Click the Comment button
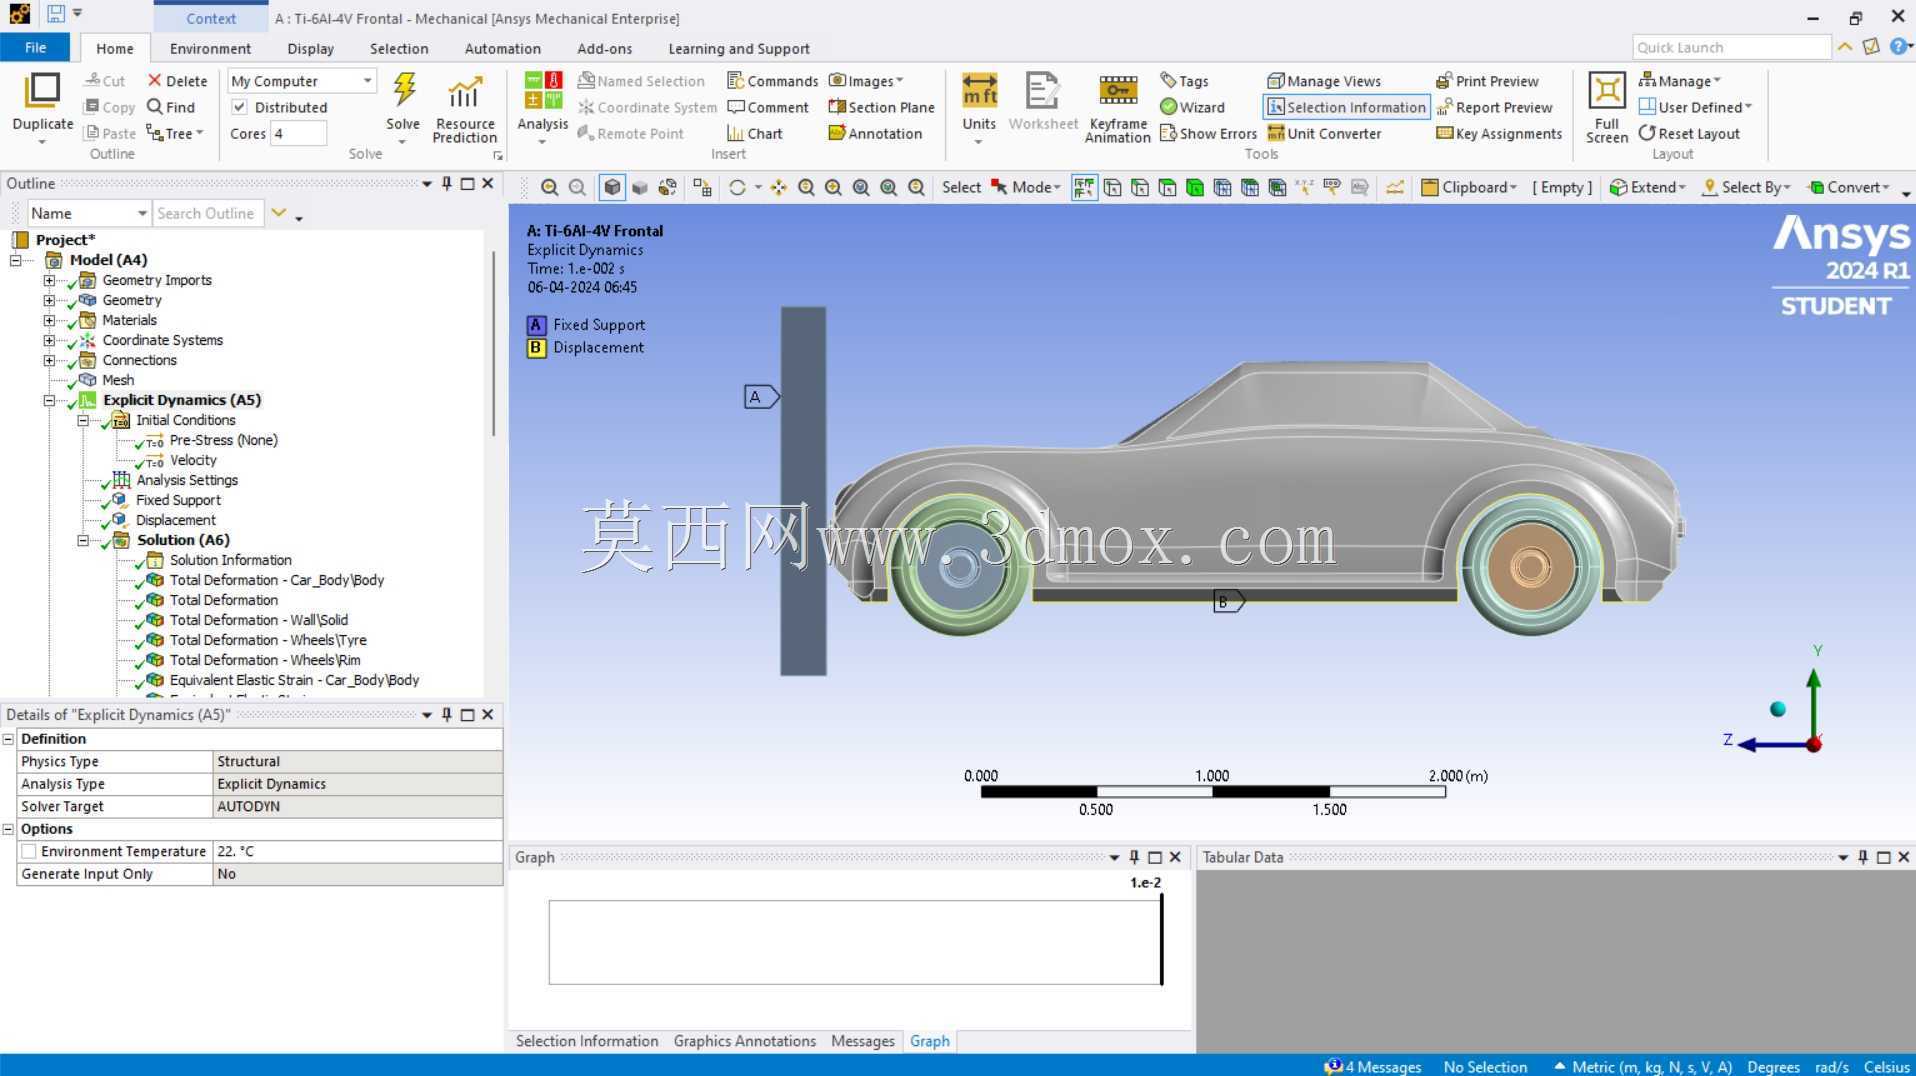 [768, 107]
